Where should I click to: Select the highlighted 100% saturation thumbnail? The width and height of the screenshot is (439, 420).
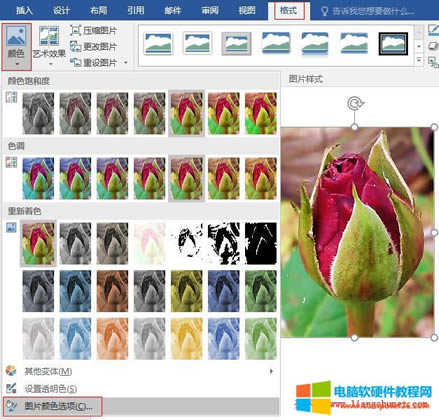(x=186, y=113)
